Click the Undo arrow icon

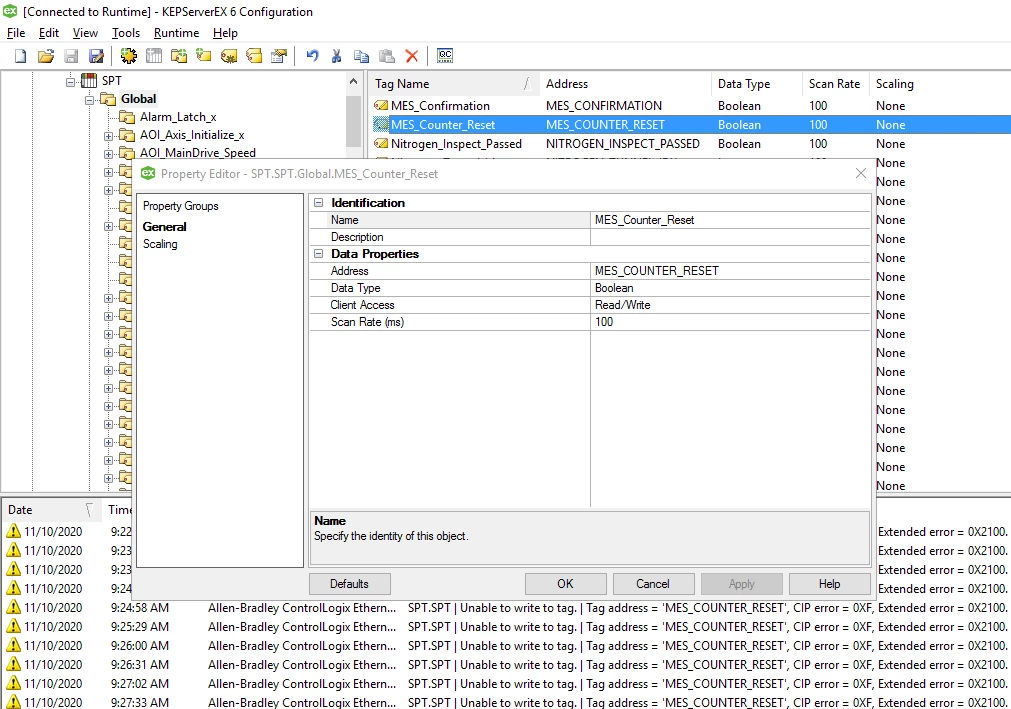pos(312,56)
